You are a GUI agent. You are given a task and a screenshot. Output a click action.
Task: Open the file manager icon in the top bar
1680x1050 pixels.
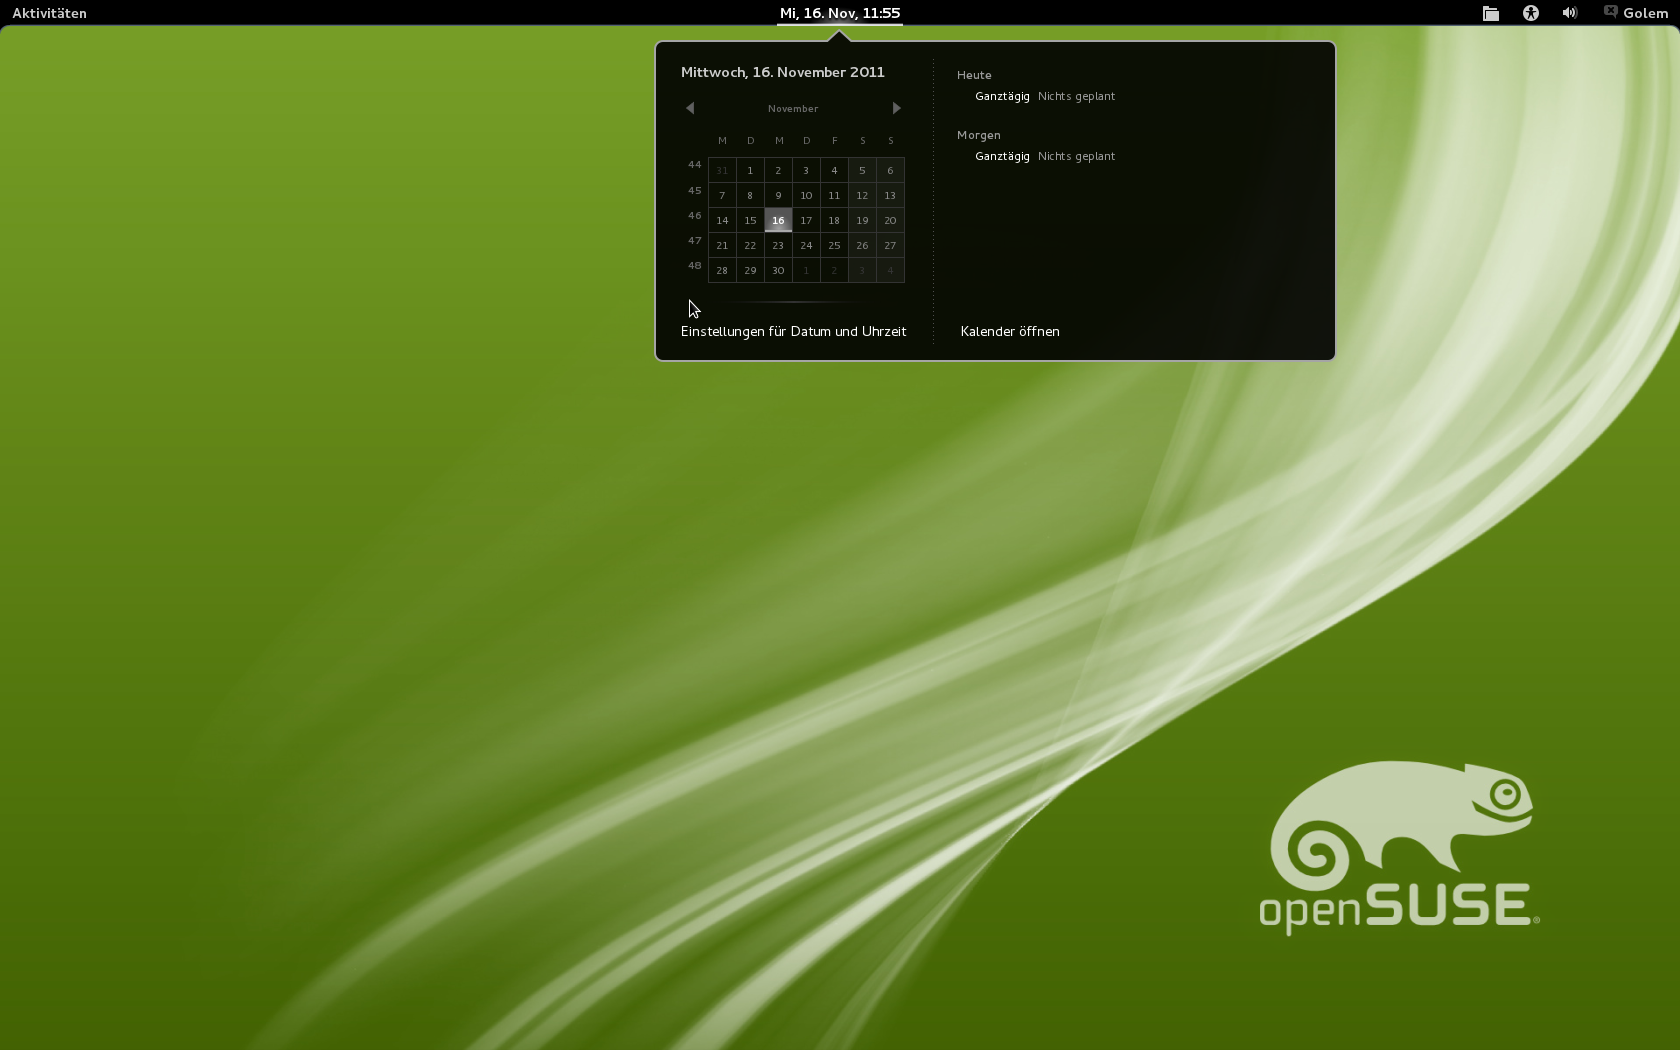coord(1490,13)
